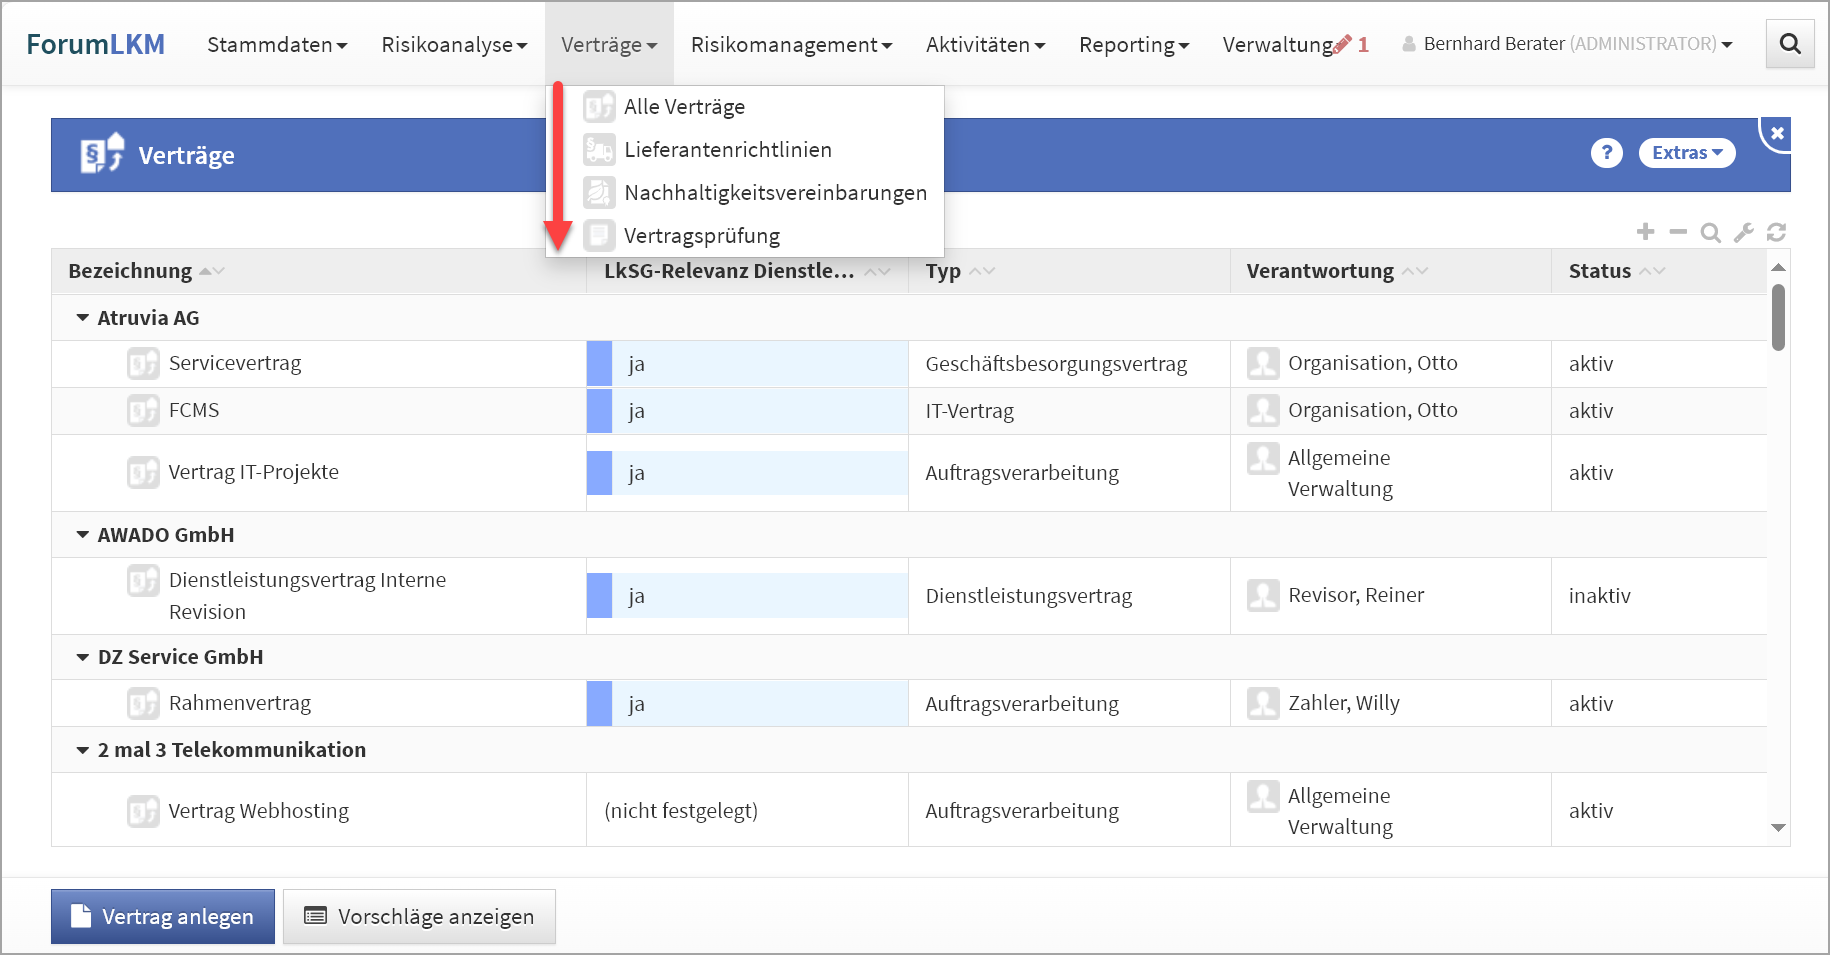Open the help question mark icon

pyautogui.click(x=1606, y=153)
